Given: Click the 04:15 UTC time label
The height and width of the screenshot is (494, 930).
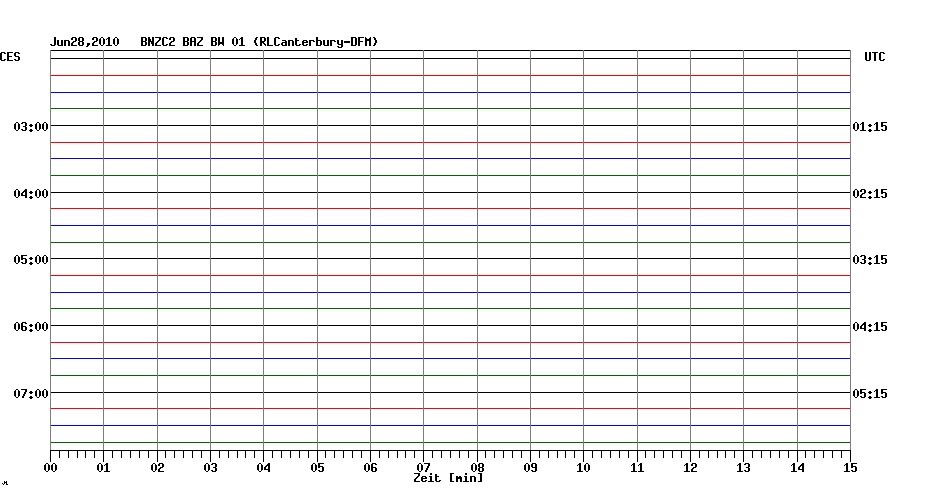Looking at the screenshot, I should [x=869, y=327].
